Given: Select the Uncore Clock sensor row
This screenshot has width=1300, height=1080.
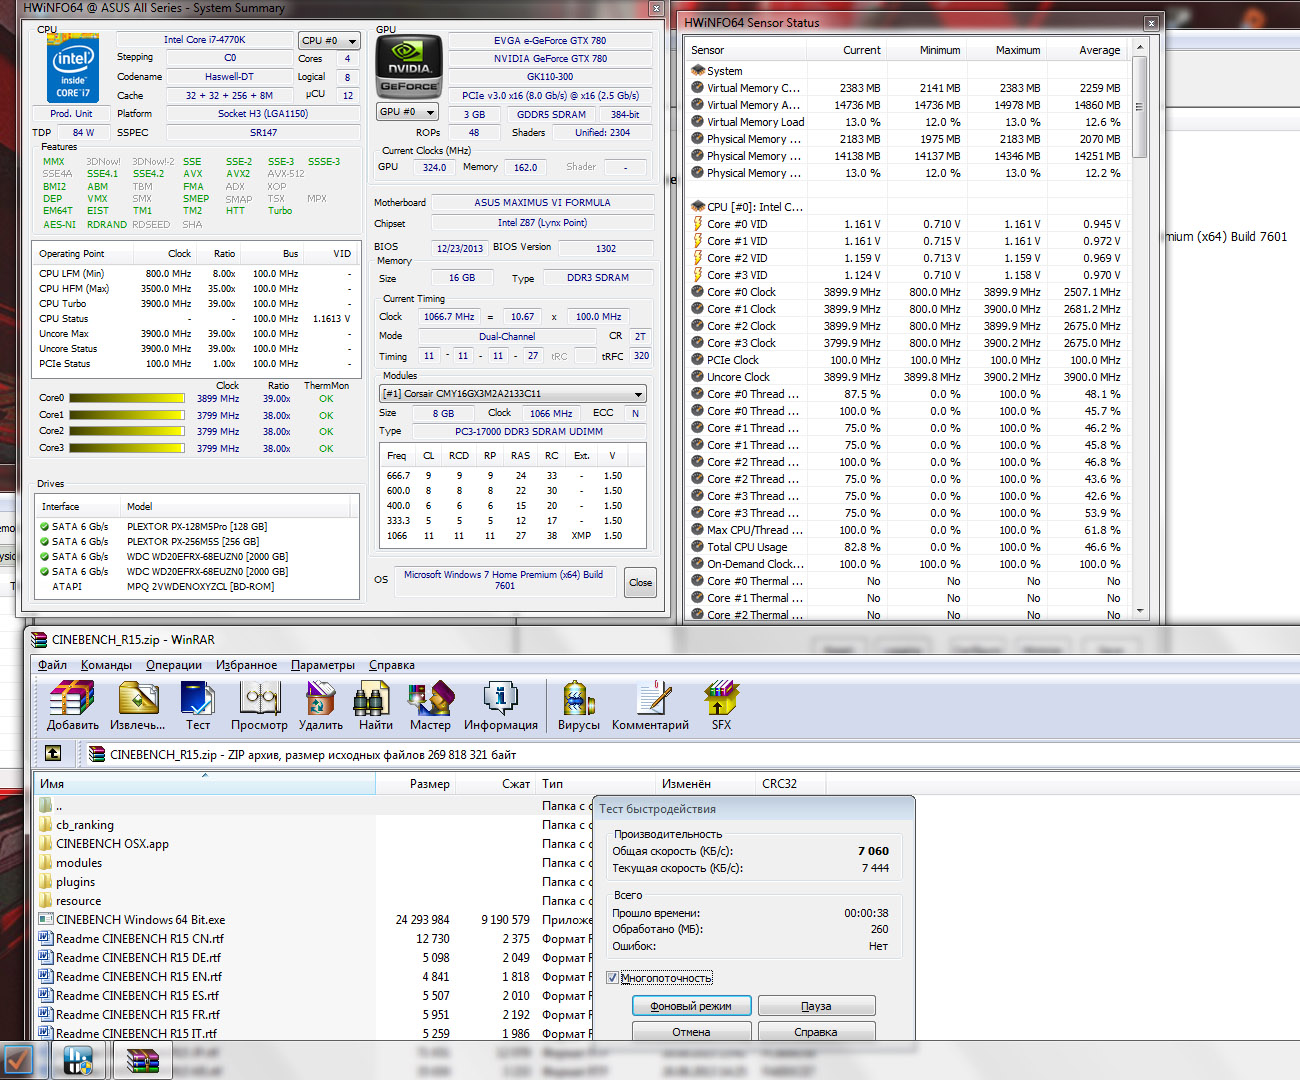Looking at the screenshot, I should [x=908, y=377].
